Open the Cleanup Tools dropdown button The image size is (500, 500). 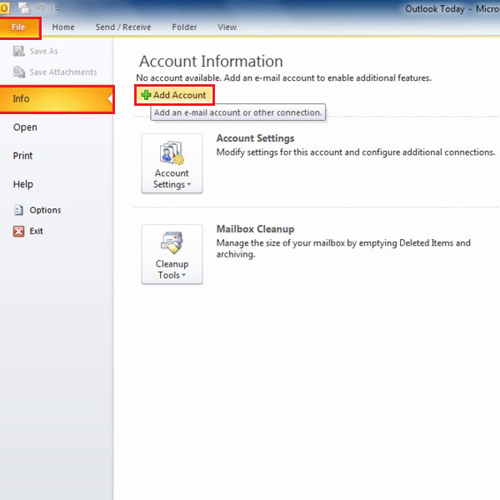pos(172,254)
